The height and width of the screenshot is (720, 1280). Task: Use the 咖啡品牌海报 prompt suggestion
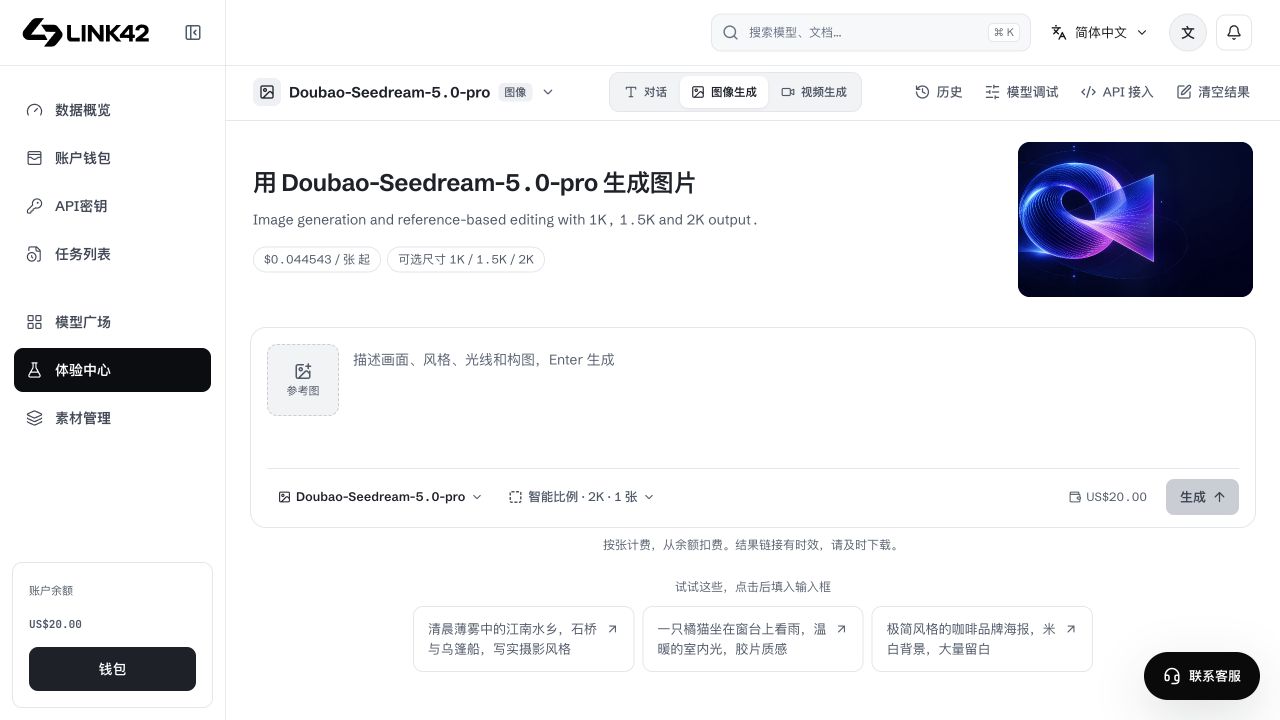982,639
